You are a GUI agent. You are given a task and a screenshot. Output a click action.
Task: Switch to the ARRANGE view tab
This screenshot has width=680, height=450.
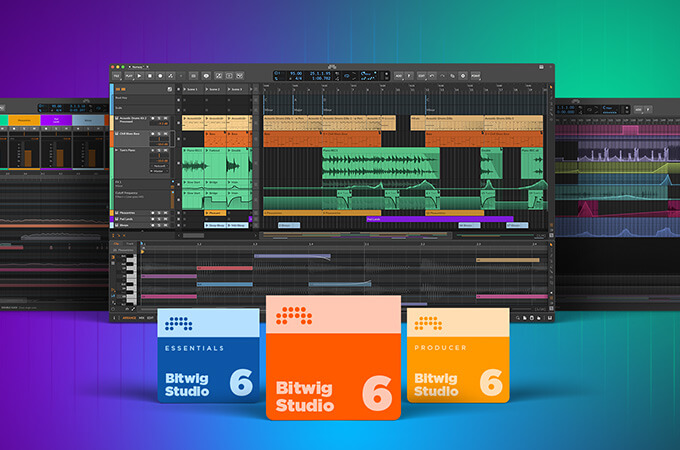129,318
